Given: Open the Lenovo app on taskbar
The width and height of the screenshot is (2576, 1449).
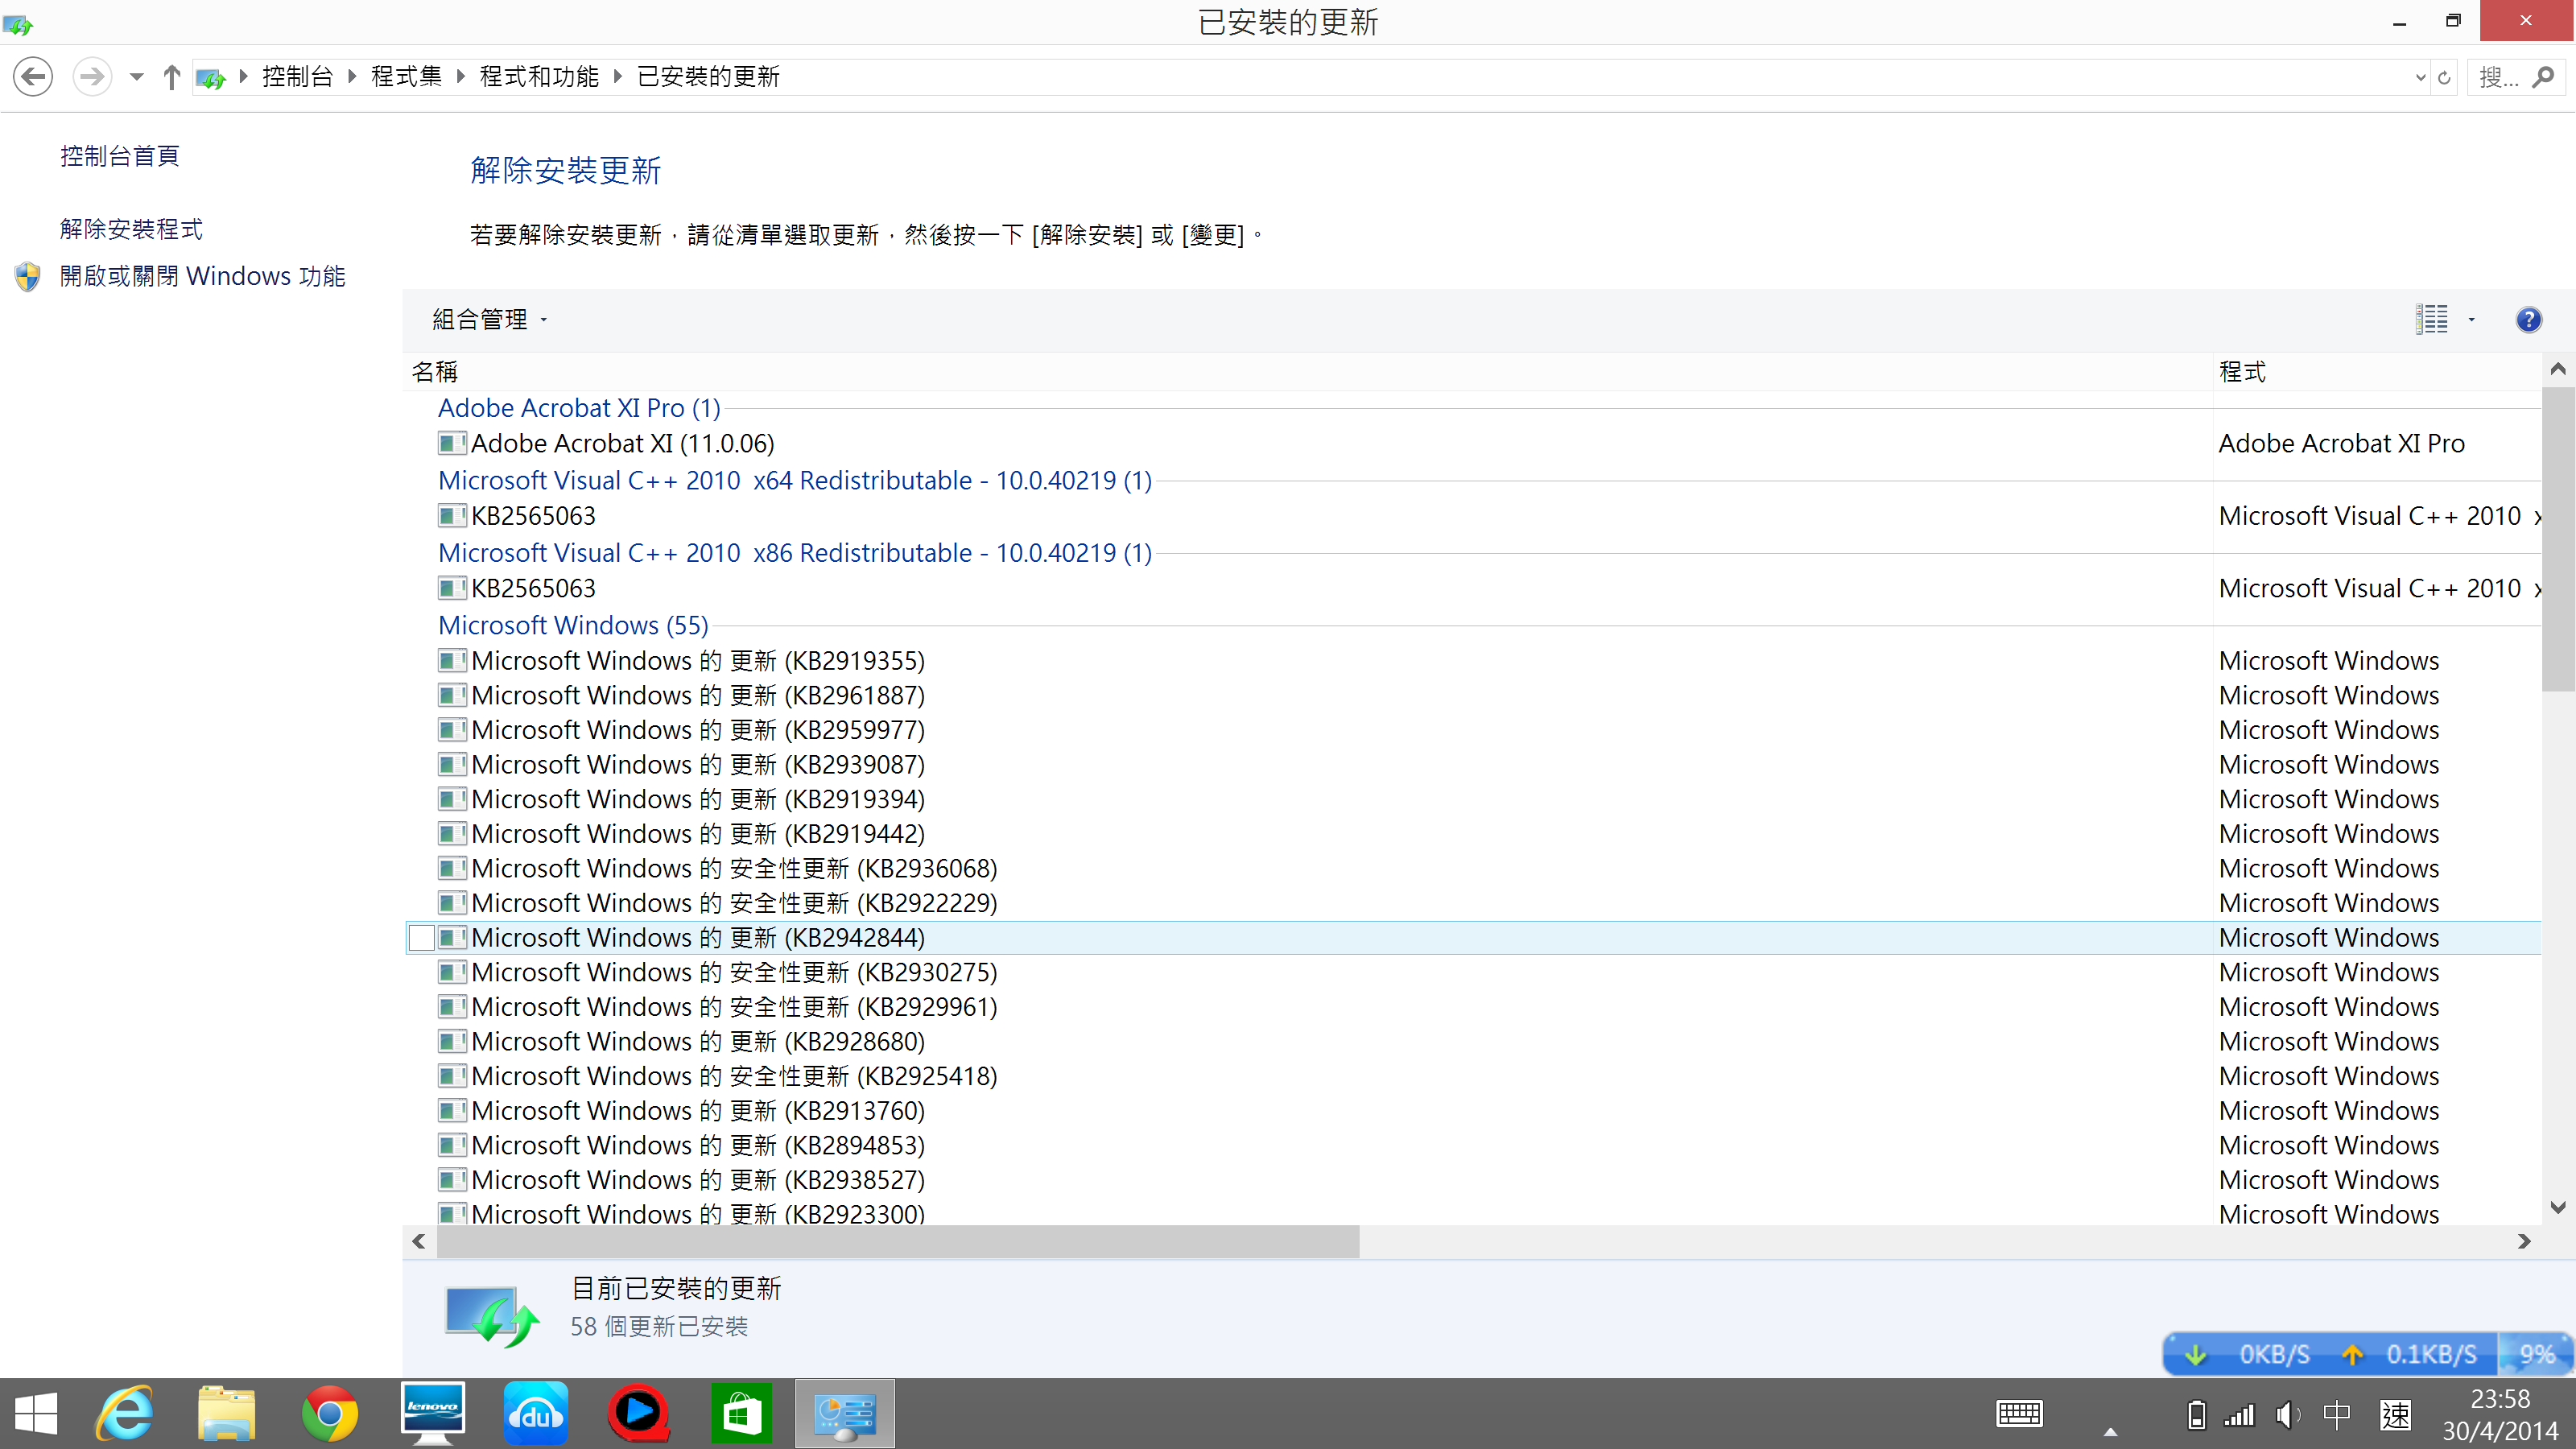Looking at the screenshot, I should pyautogui.click(x=432, y=1414).
